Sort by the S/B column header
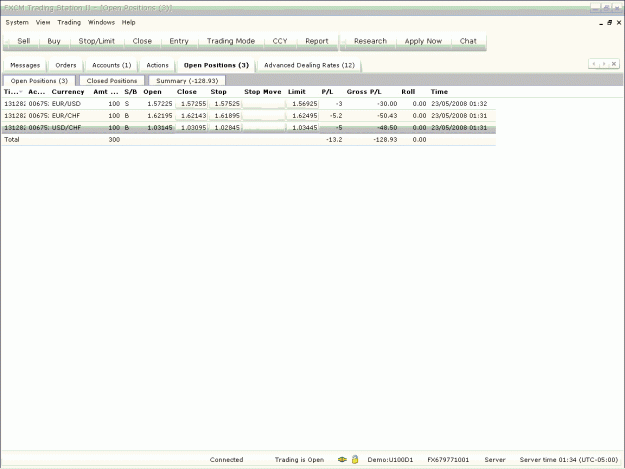This screenshot has width=625, height=469. 130,92
